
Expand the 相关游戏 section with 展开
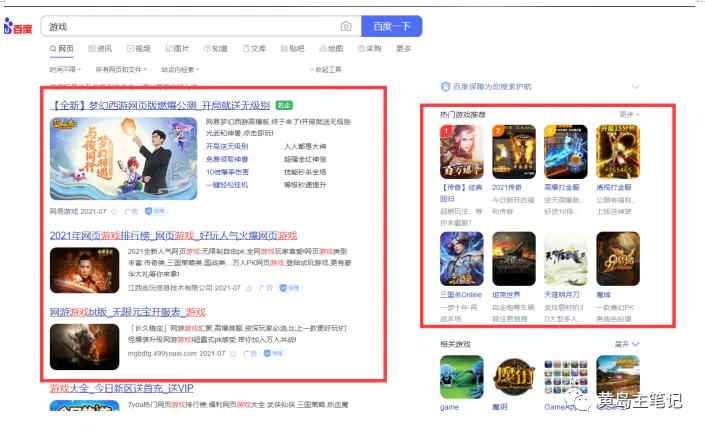click(626, 344)
